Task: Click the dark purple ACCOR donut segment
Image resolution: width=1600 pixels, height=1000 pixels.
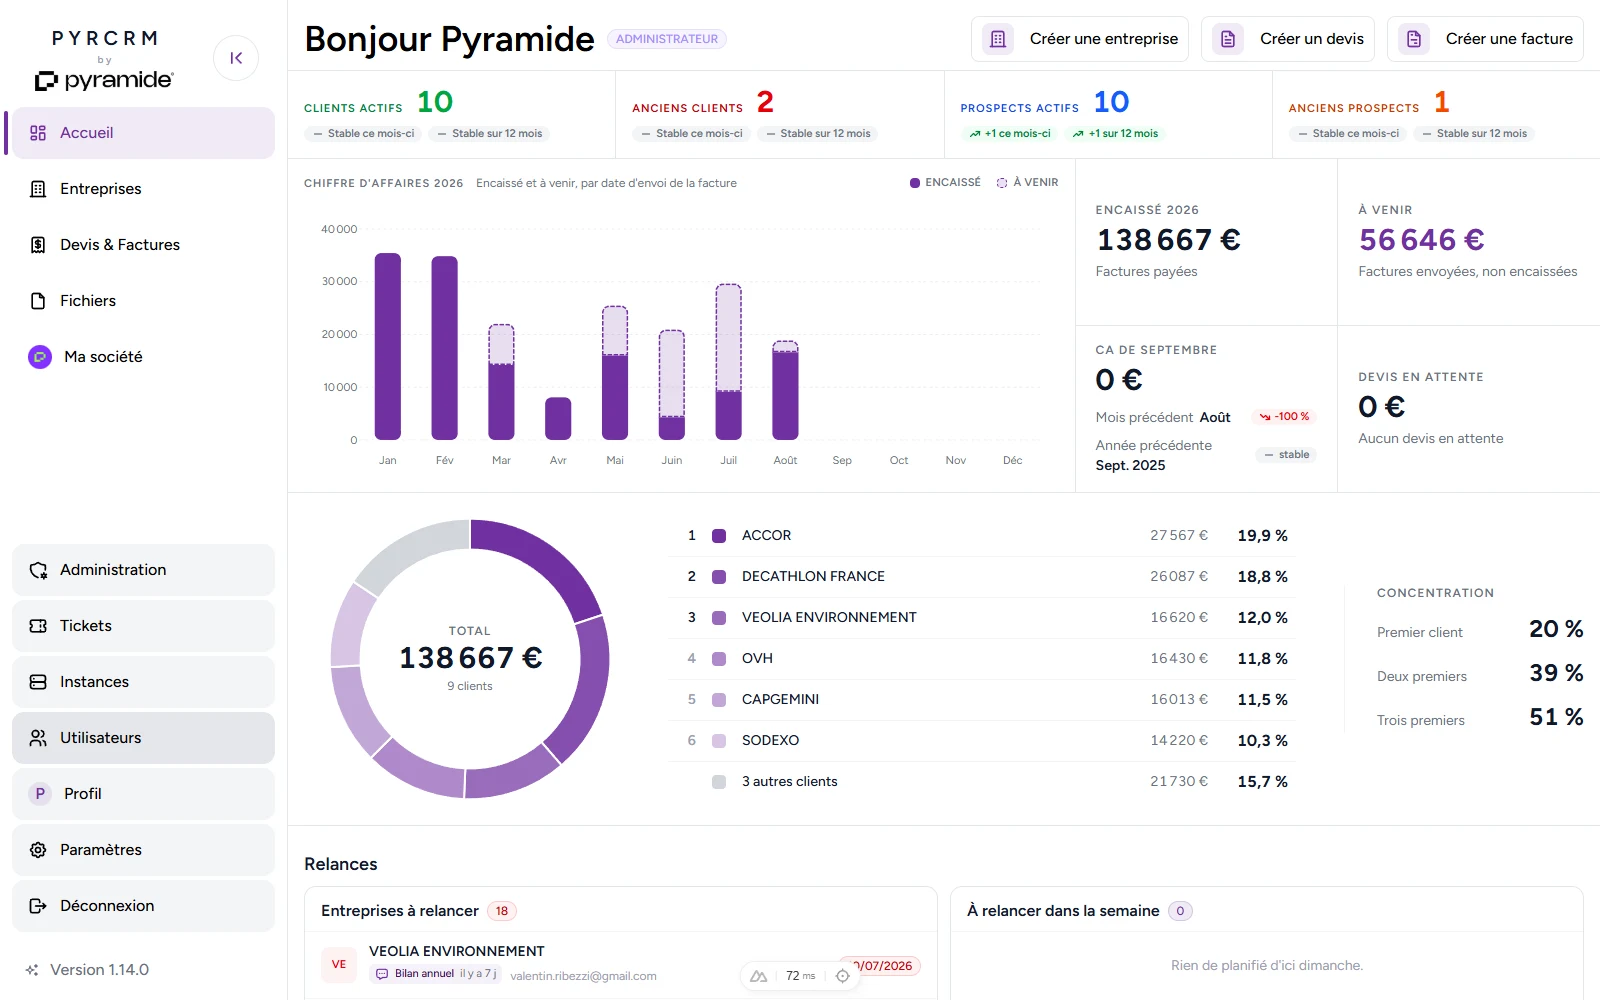Action: 545,556
